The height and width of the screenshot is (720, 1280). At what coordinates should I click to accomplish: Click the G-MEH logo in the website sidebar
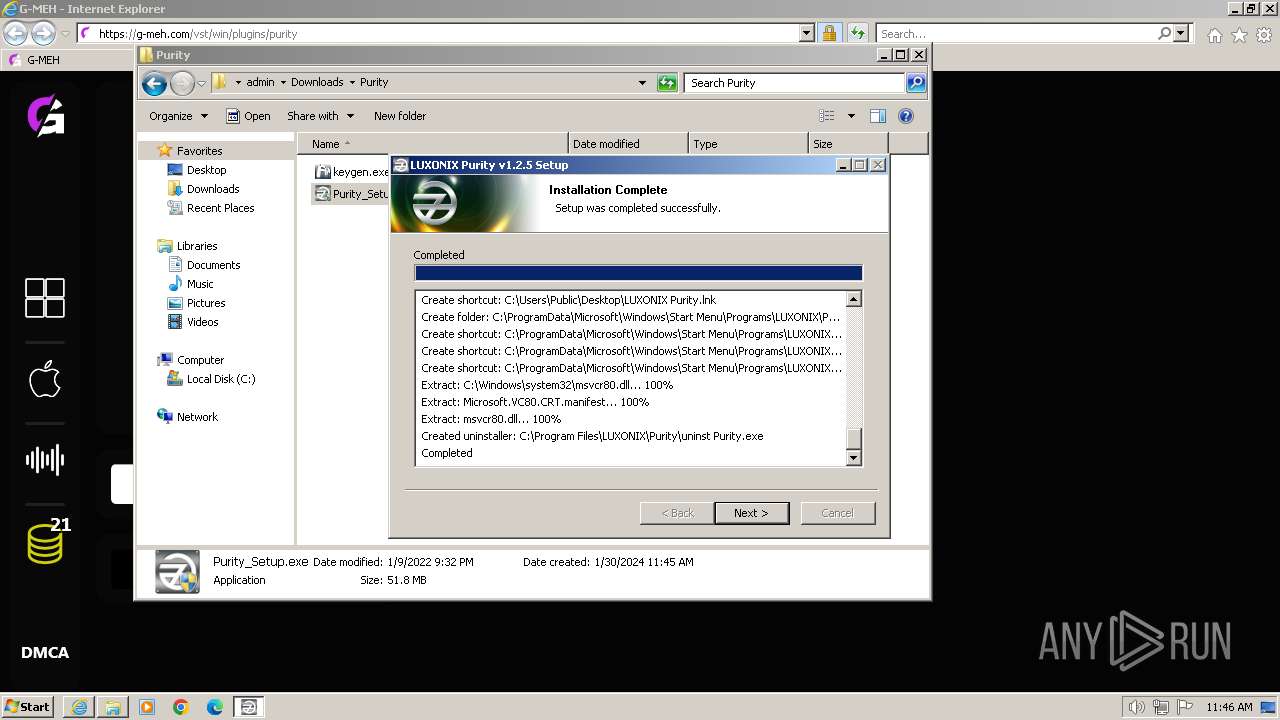(45, 116)
